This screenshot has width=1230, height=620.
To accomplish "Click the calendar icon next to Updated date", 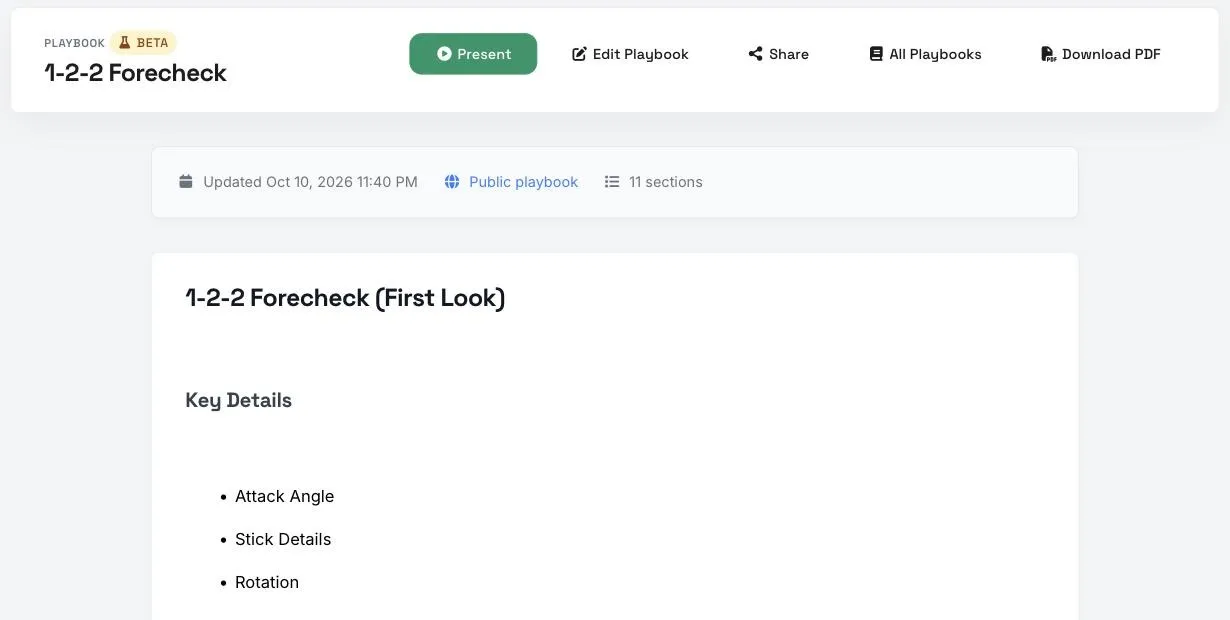I will 185,182.
